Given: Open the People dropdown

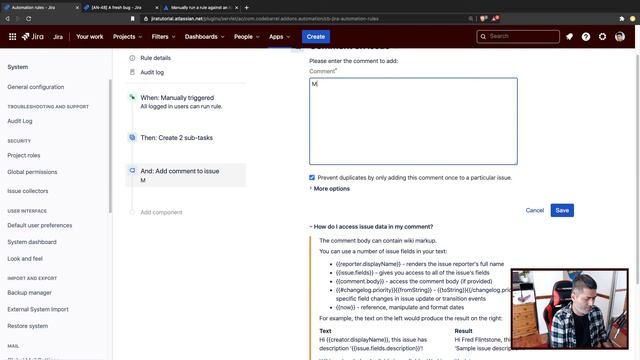Looking at the screenshot, I should tap(247, 37).
